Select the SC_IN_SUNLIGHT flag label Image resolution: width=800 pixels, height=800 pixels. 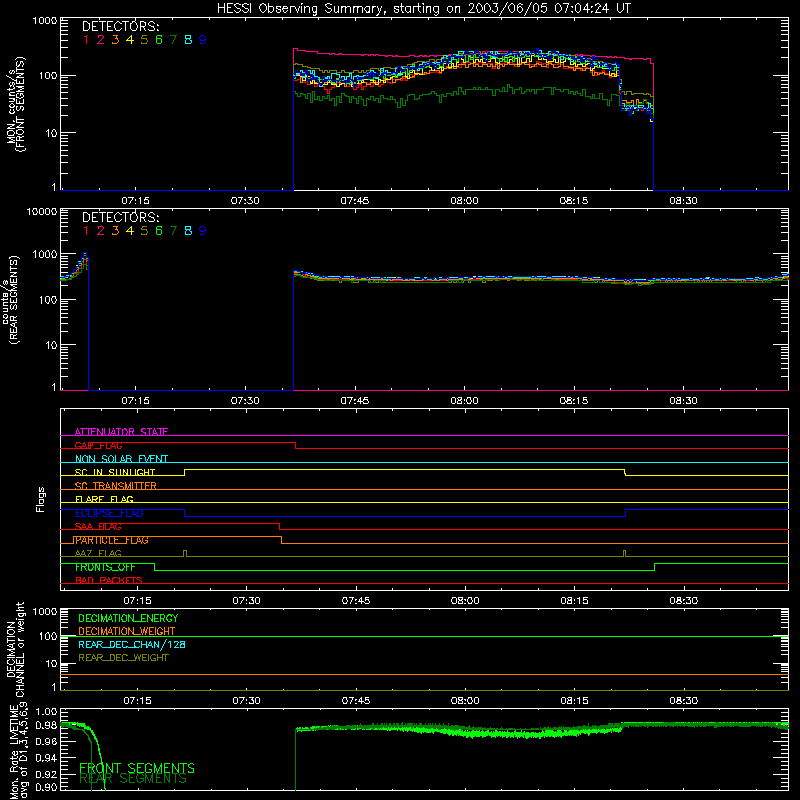[x=115, y=472]
